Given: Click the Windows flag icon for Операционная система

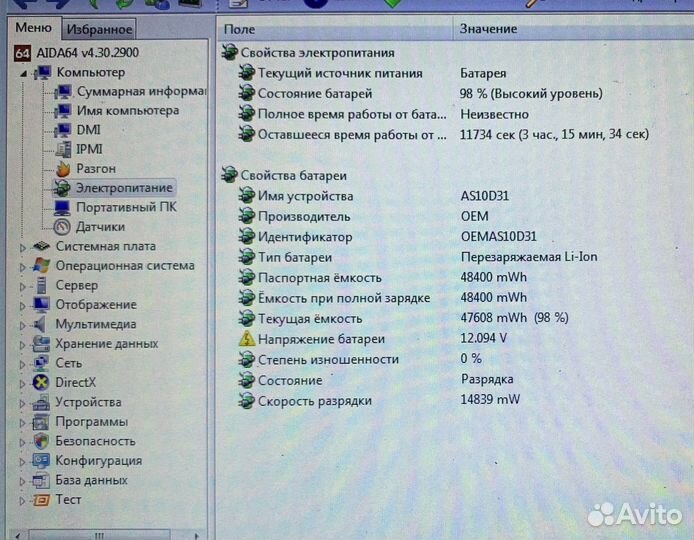Looking at the screenshot, I should (41, 266).
